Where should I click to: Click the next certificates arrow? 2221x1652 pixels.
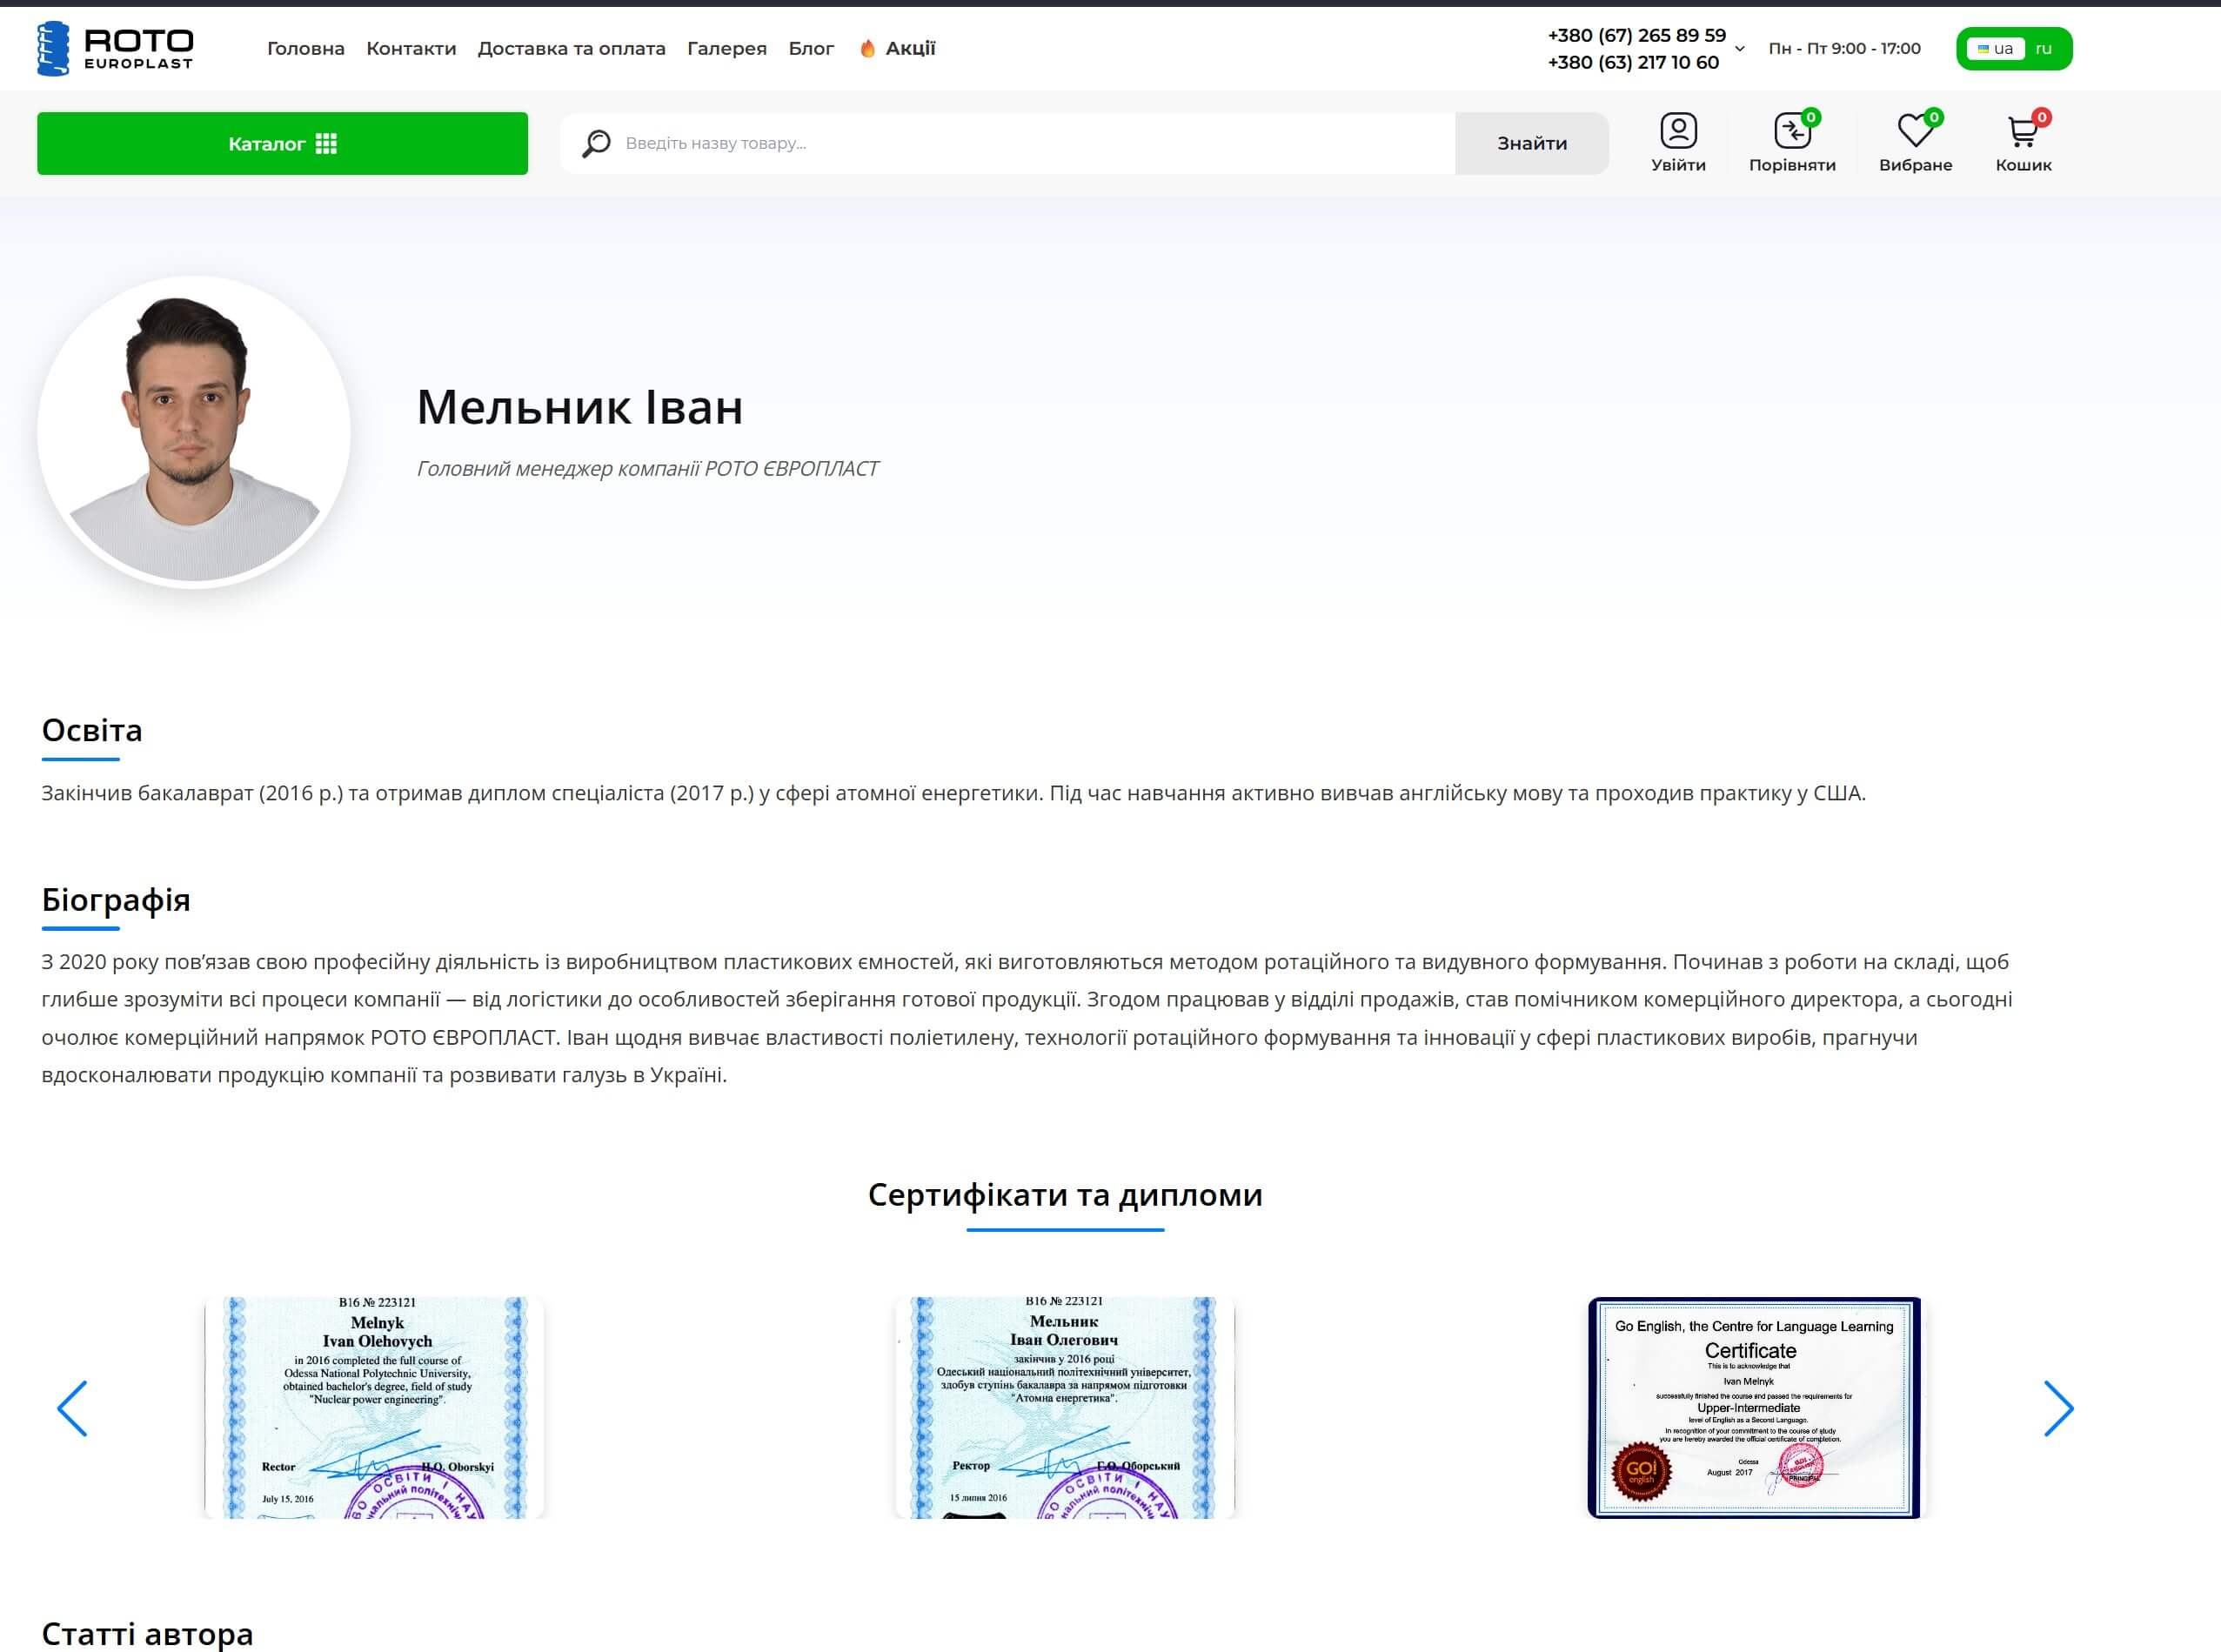(2058, 1408)
